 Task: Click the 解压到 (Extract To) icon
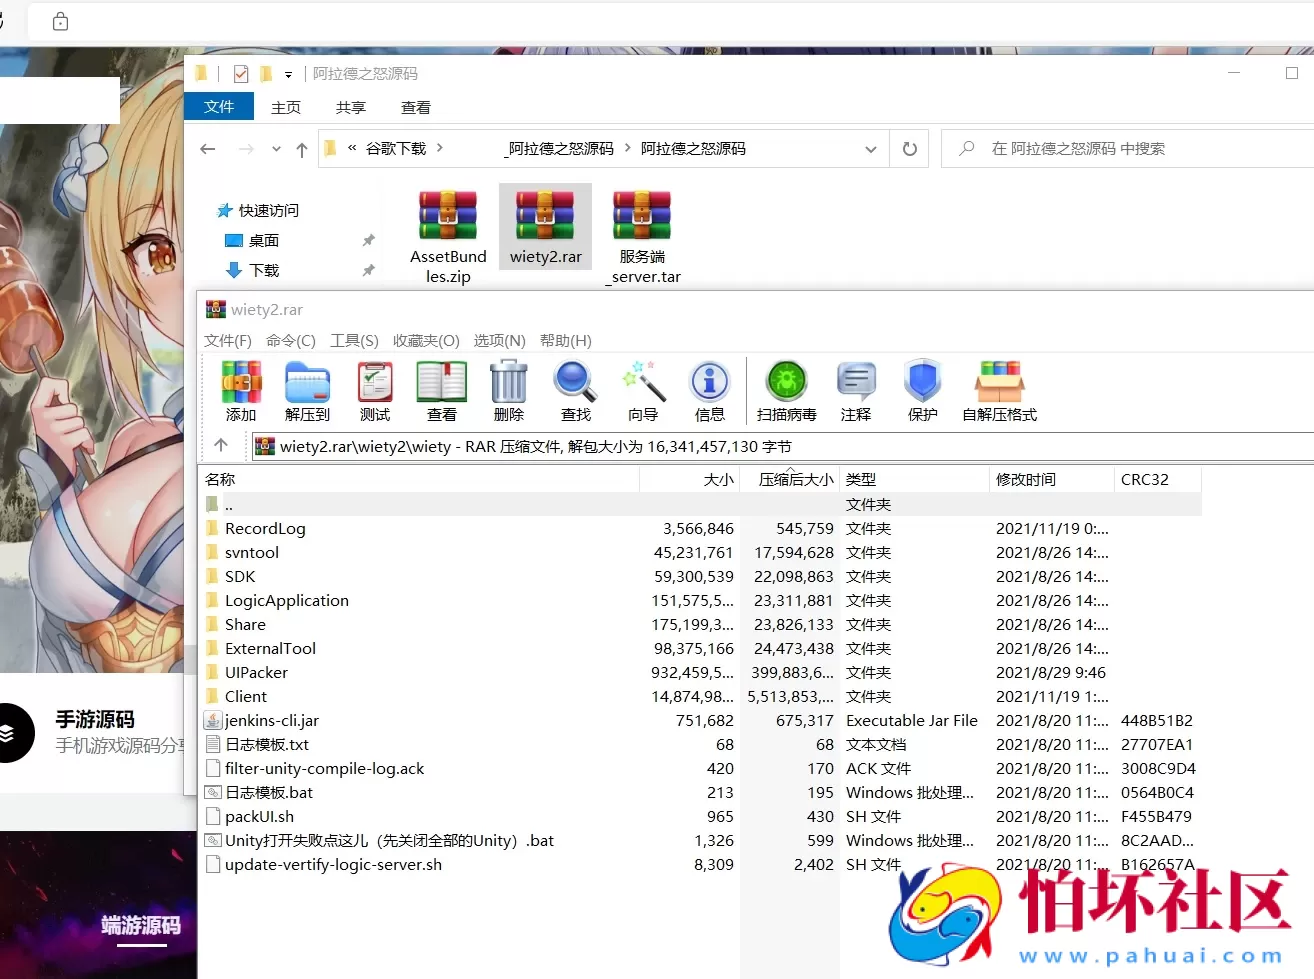coord(307,390)
